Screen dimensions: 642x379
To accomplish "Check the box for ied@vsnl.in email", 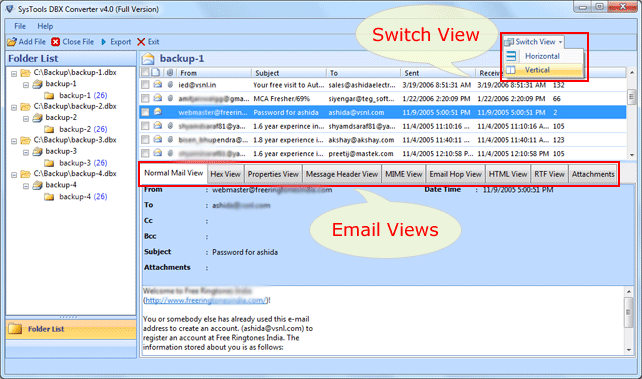I will [145, 85].
